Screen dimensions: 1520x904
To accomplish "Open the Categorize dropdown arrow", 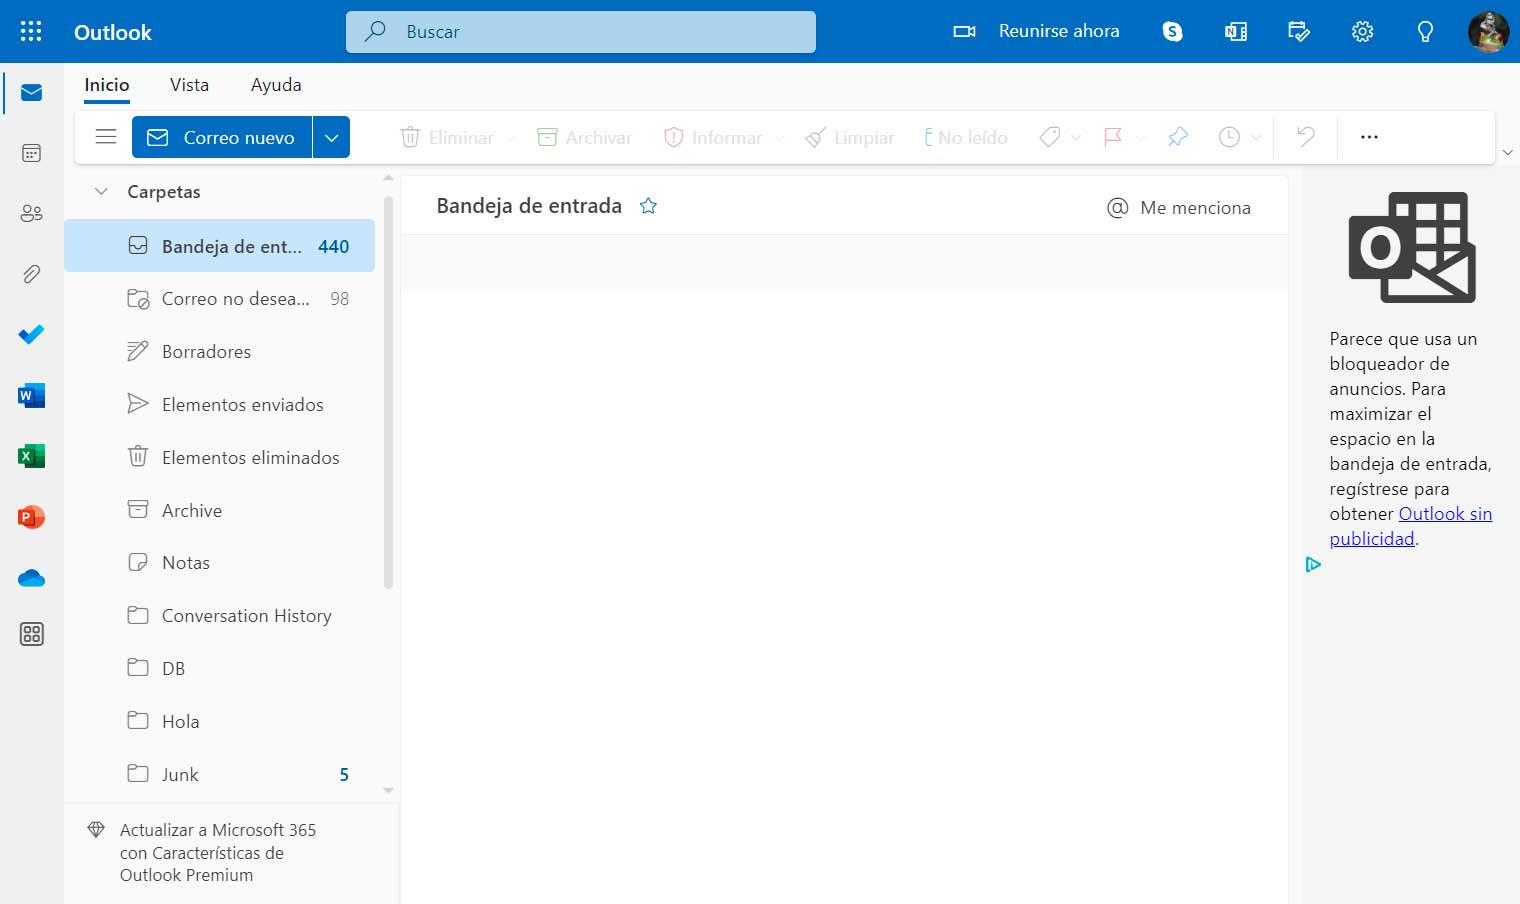I will pyautogui.click(x=1076, y=138).
